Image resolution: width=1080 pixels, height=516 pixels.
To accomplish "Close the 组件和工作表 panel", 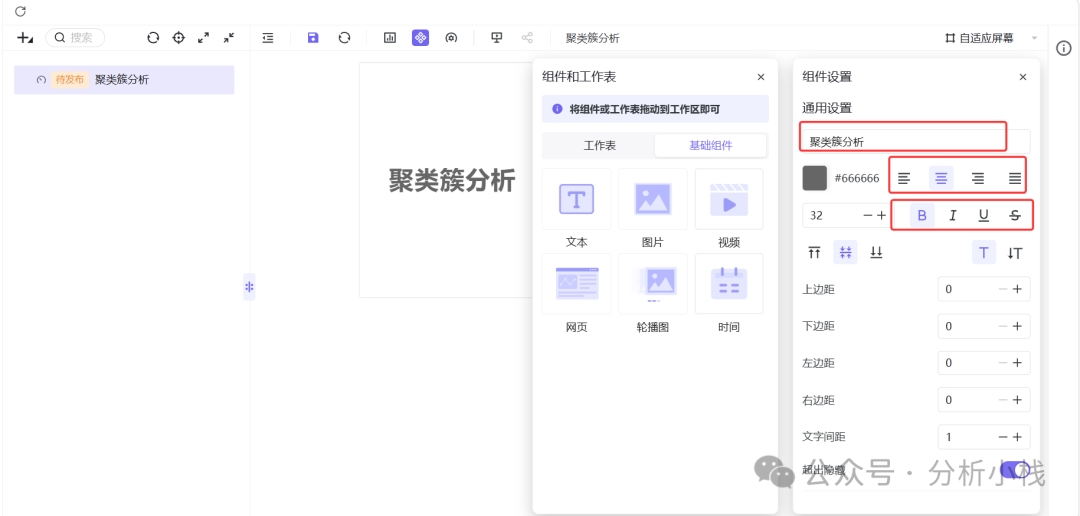I will click(x=761, y=77).
